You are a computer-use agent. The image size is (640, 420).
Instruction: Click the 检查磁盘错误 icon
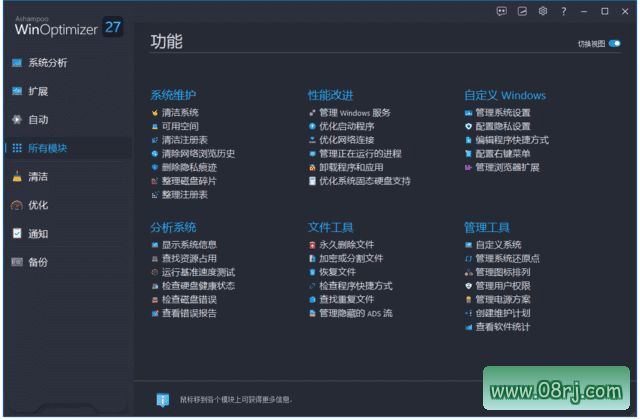(155, 300)
